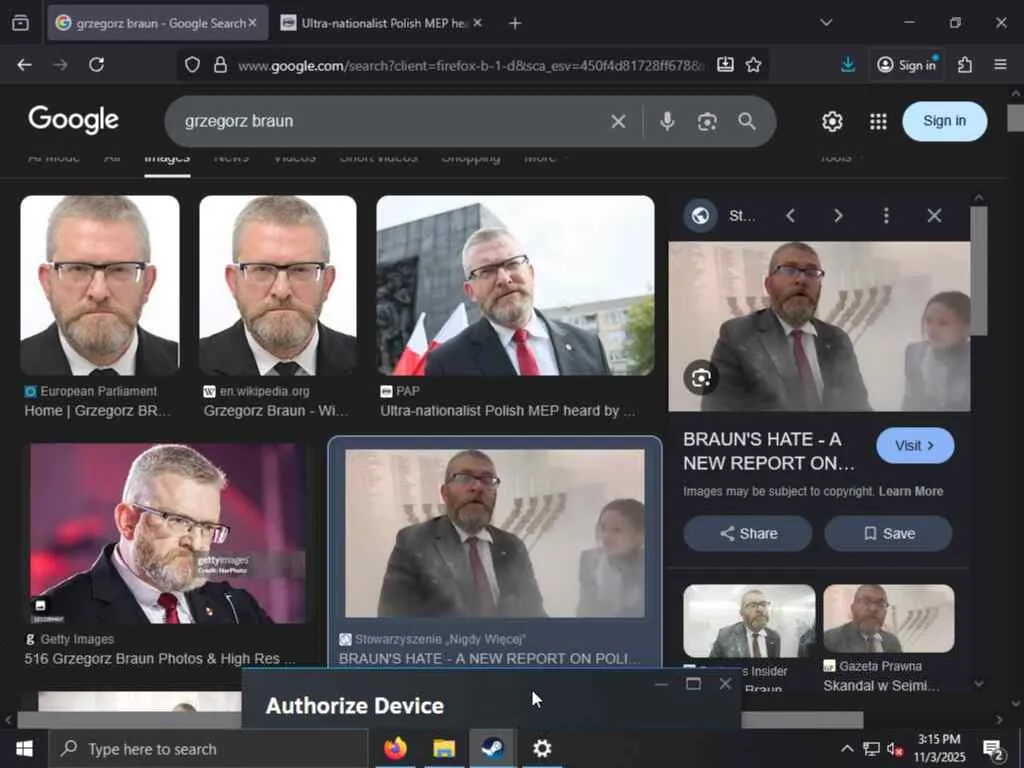
Task: Visit the BRAUN'S HATE source page
Action: [x=915, y=445]
